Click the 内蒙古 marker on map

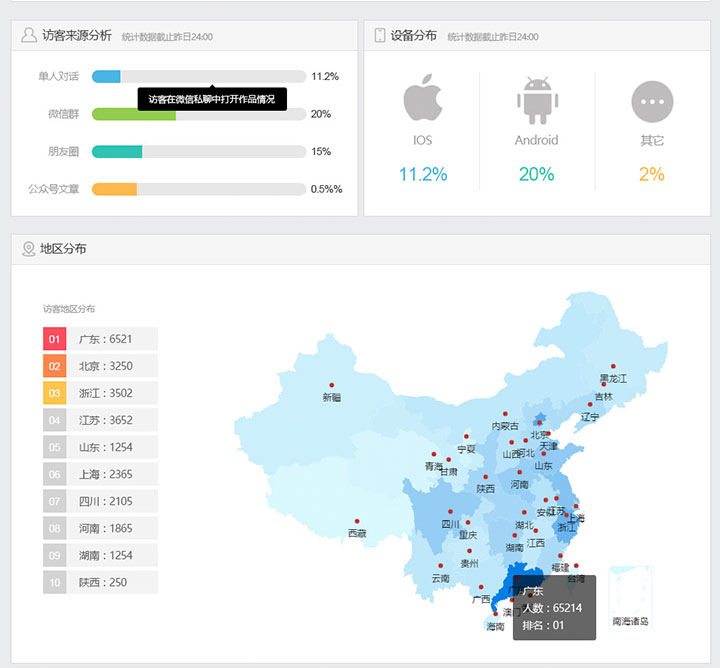[505, 414]
